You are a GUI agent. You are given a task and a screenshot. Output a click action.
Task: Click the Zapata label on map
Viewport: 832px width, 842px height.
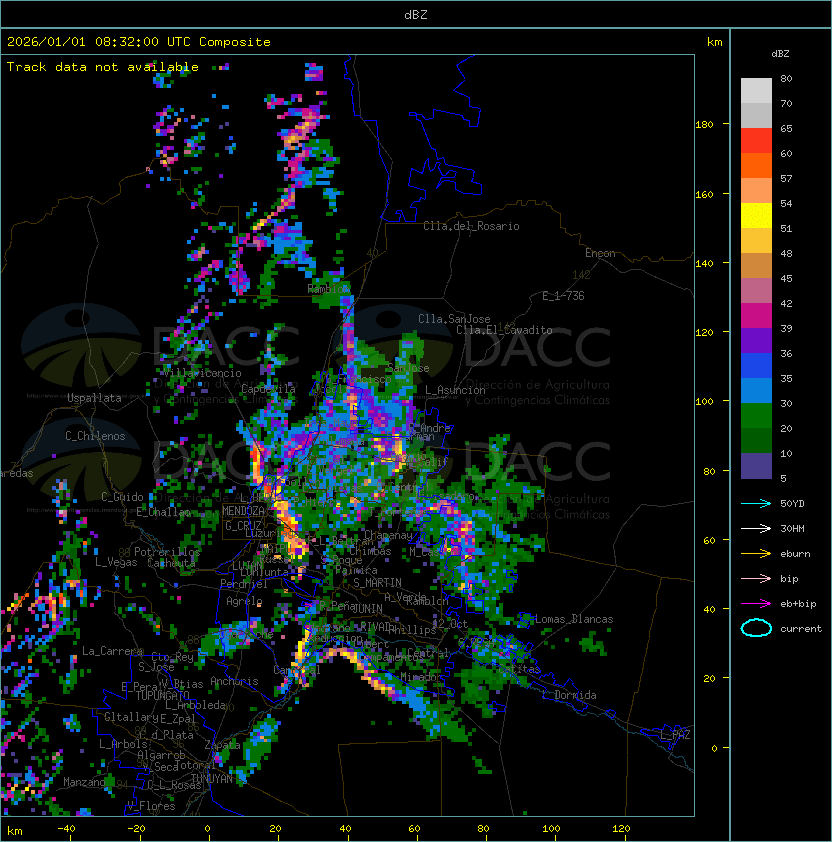[222, 745]
